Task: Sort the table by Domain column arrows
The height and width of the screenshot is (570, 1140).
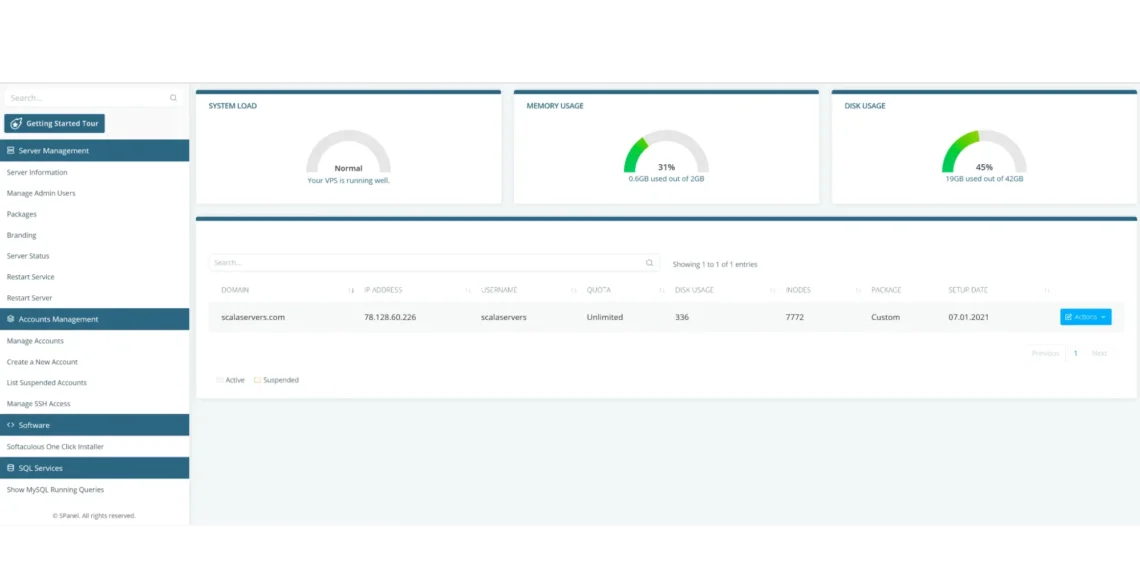Action: pyautogui.click(x=351, y=290)
